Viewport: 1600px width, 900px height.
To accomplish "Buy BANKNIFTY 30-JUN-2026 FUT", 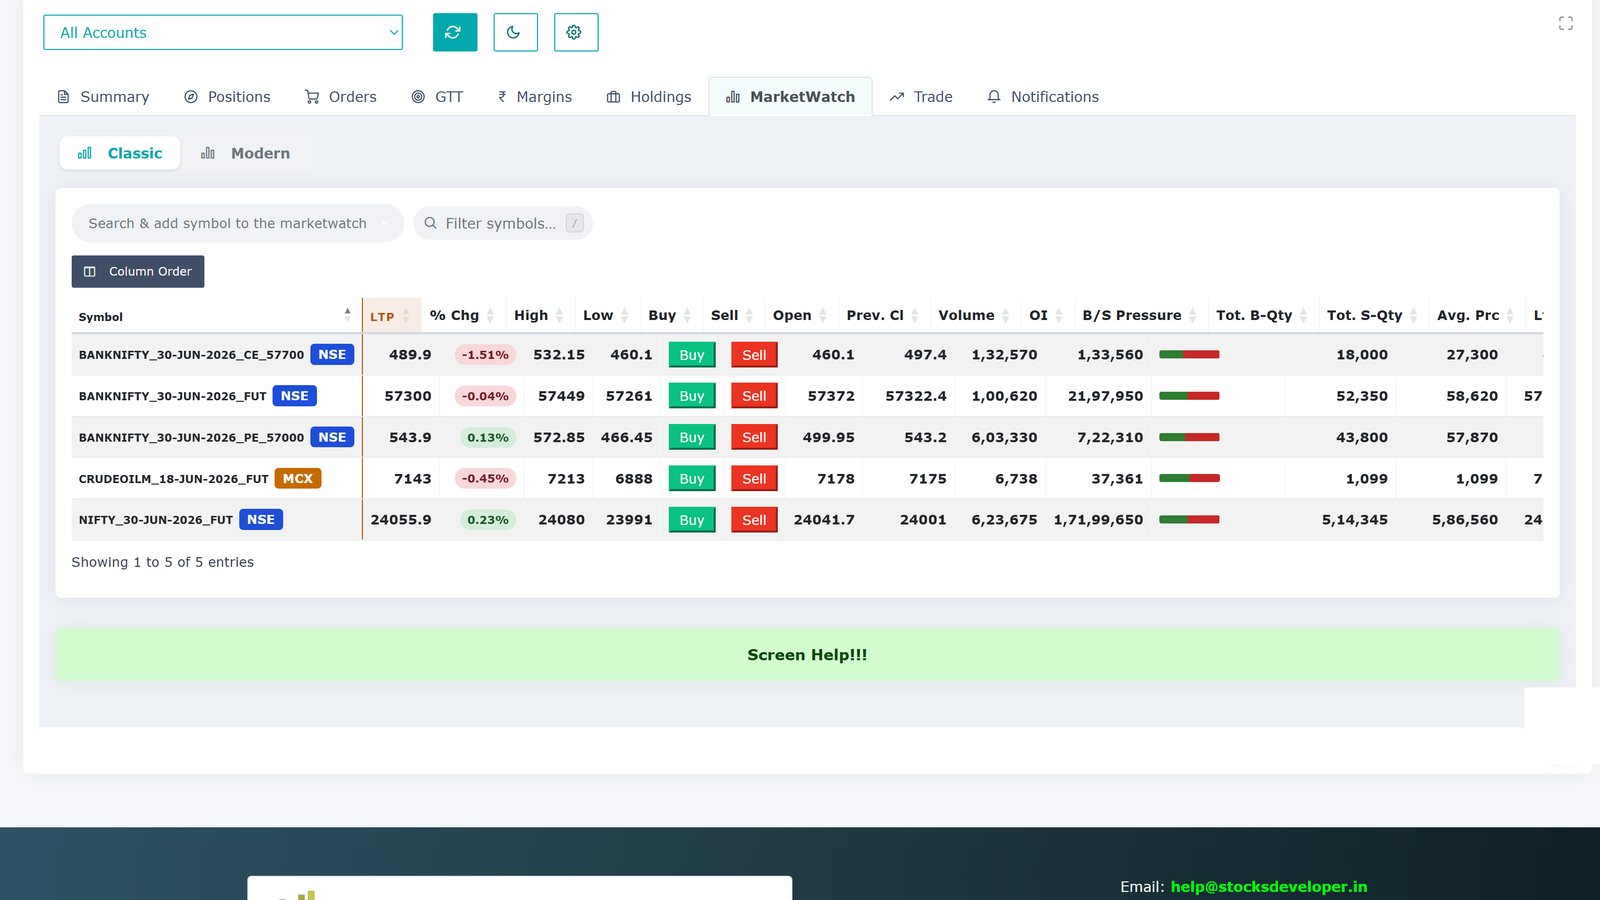I will pos(692,396).
